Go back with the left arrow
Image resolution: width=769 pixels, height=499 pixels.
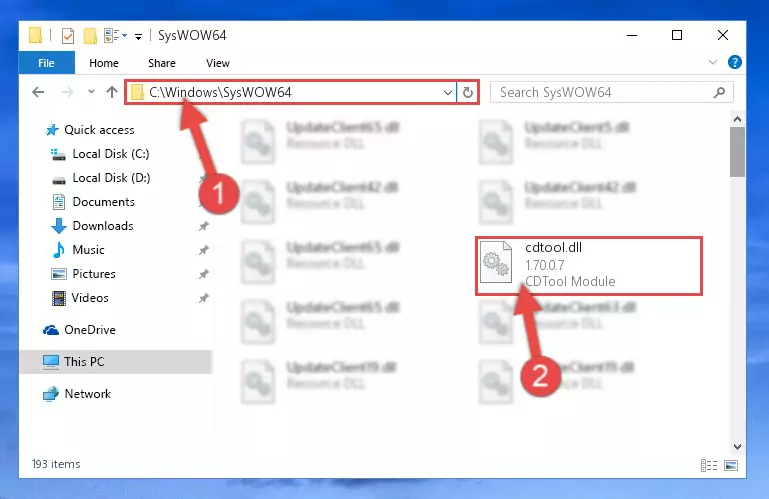(38, 92)
